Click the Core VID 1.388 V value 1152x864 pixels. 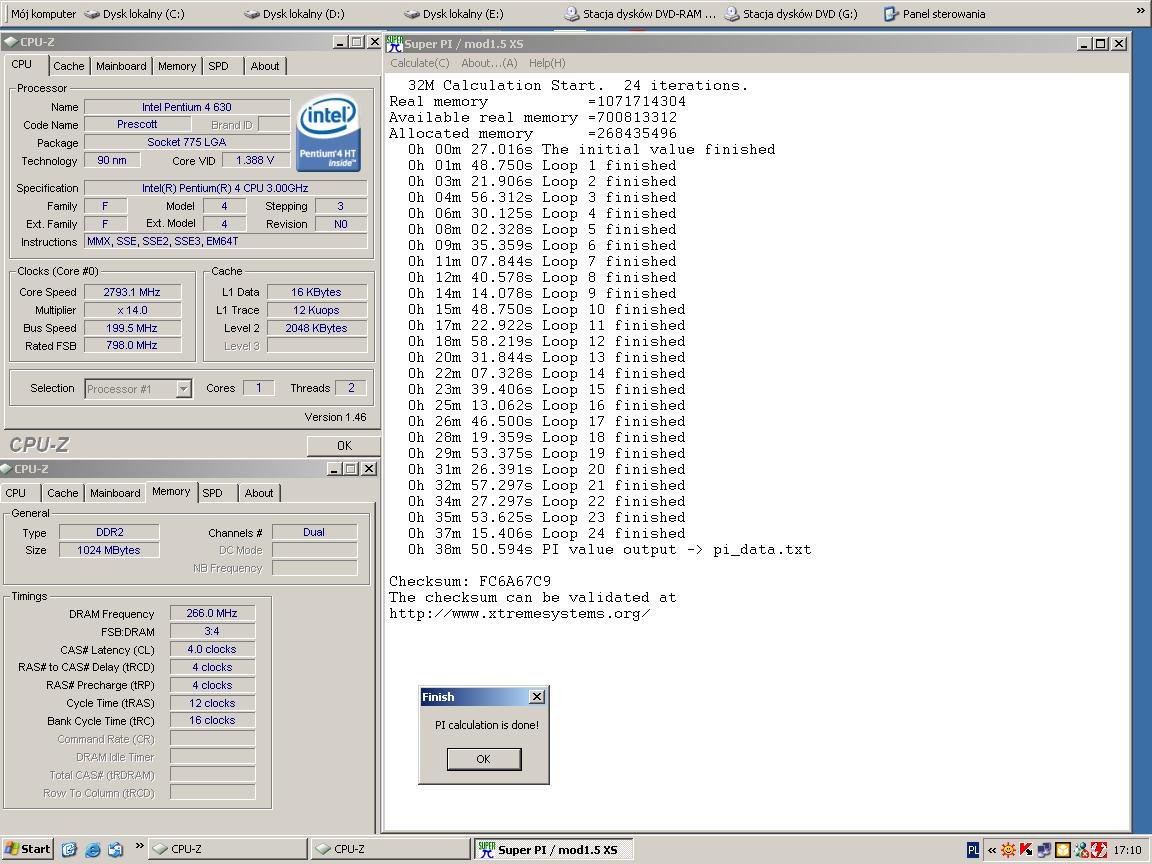click(x=255, y=160)
